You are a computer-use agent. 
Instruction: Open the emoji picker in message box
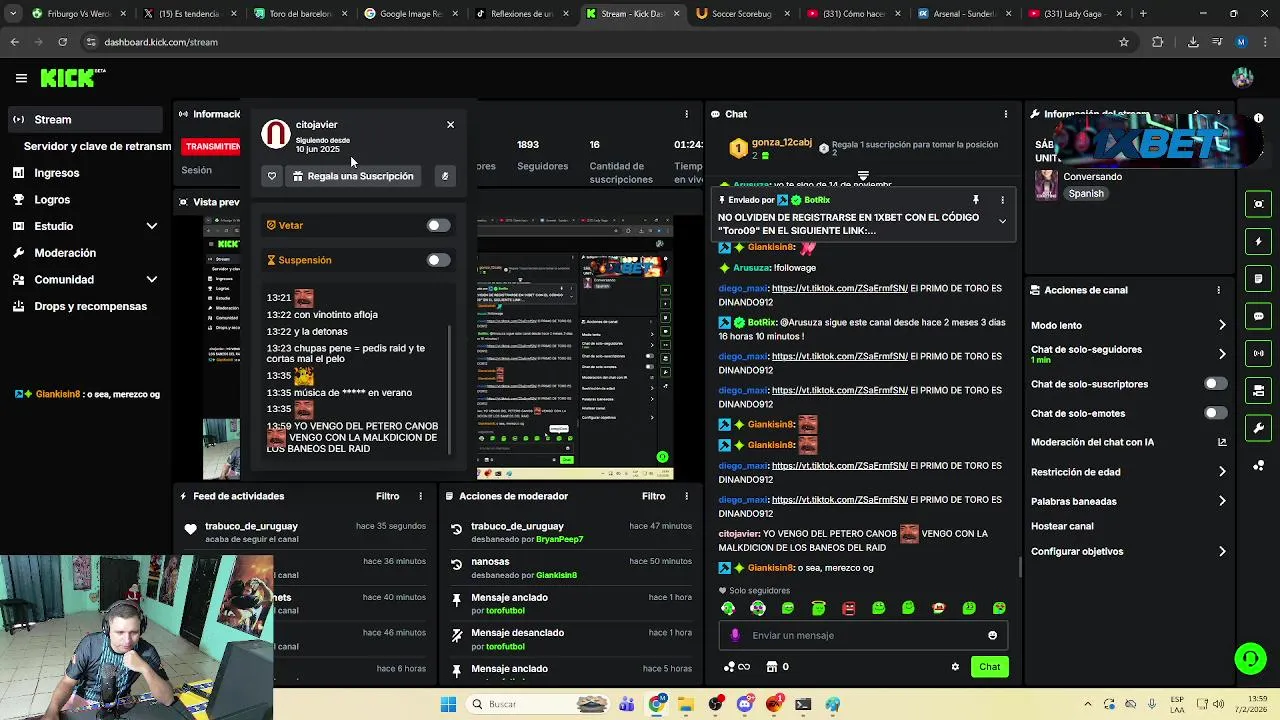[x=992, y=635]
